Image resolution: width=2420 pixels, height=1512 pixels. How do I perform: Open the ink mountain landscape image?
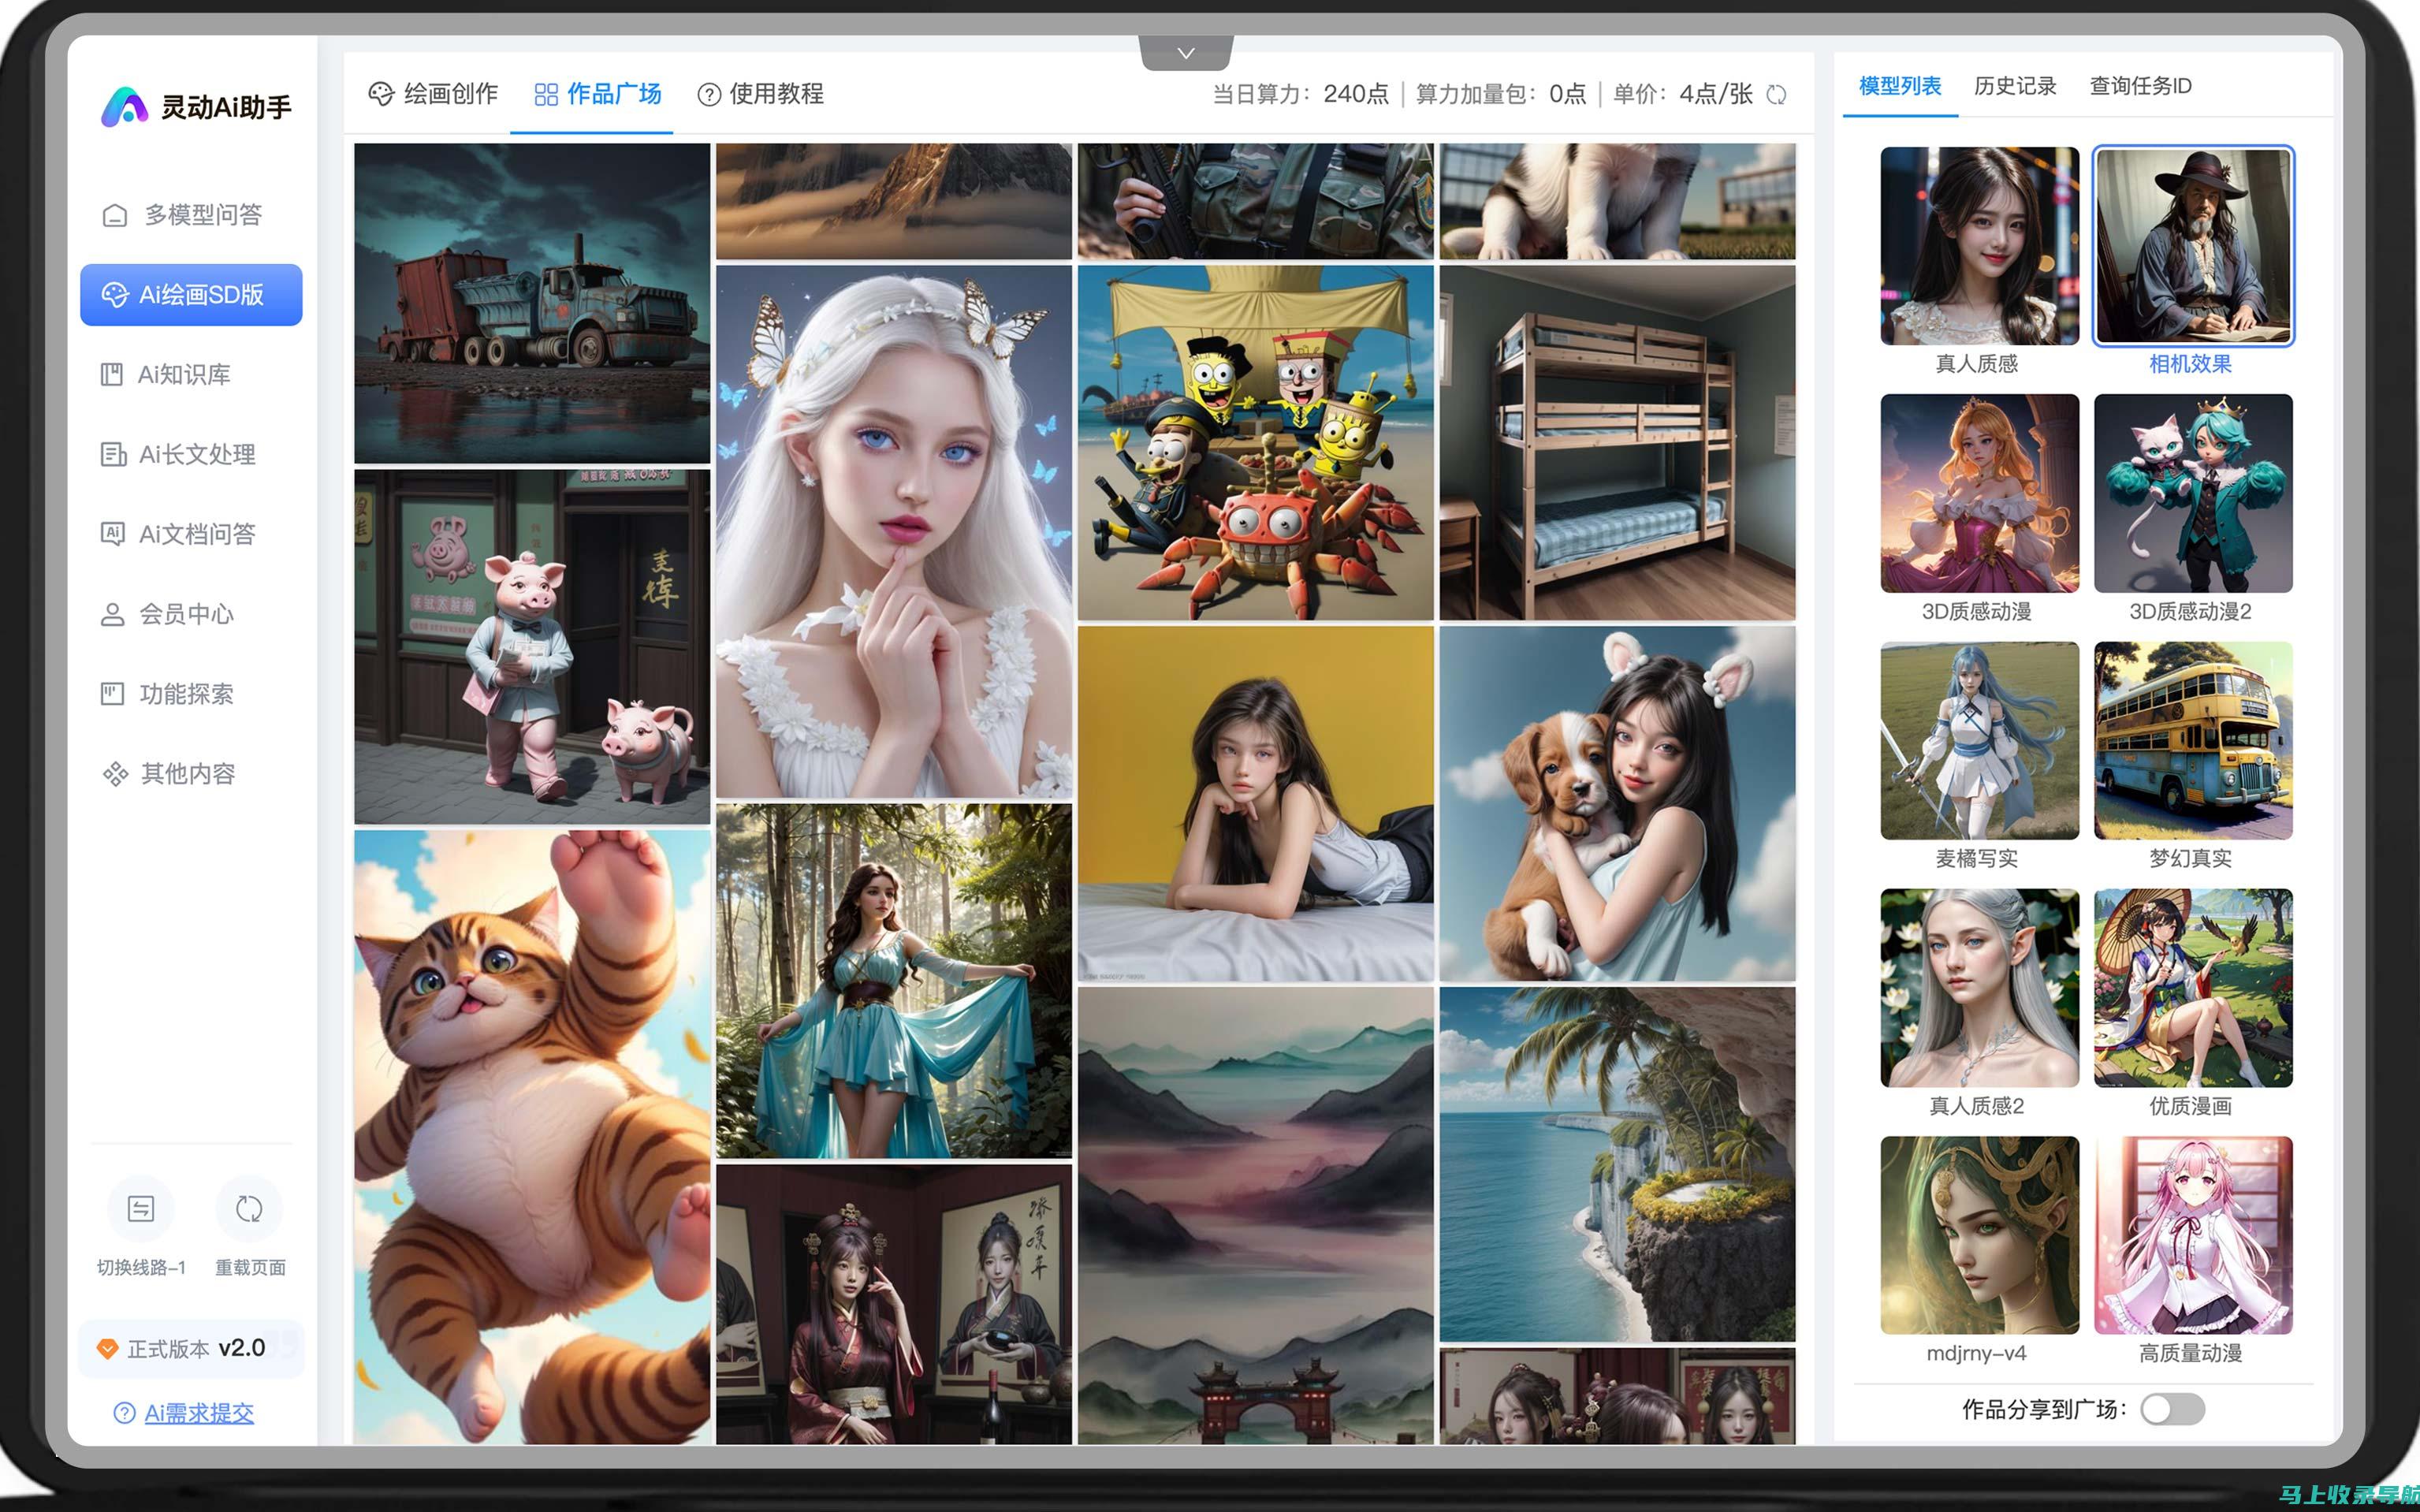point(1256,1215)
